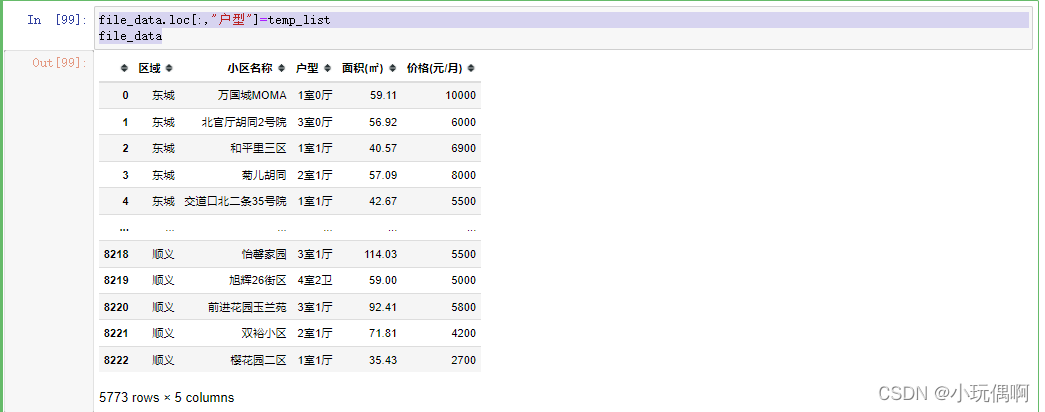This screenshot has height=412, width=1045.
Task: Click price value 2700
Action: point(463,360)
